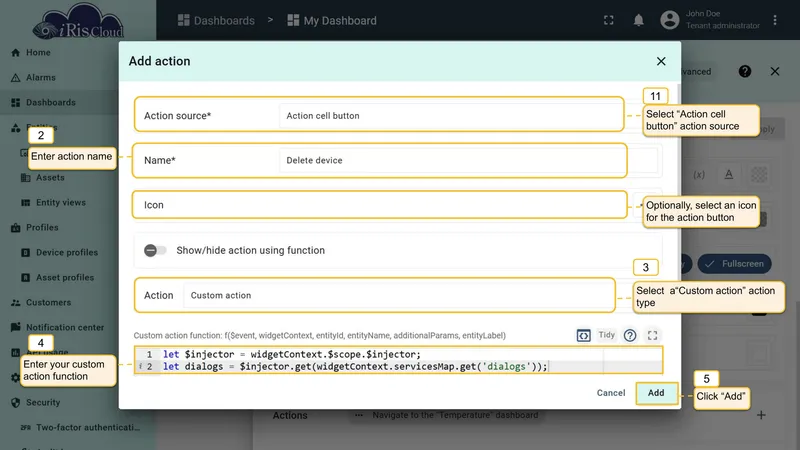Open the three-dot header menu
800x450 pixels.
[775, 20]
